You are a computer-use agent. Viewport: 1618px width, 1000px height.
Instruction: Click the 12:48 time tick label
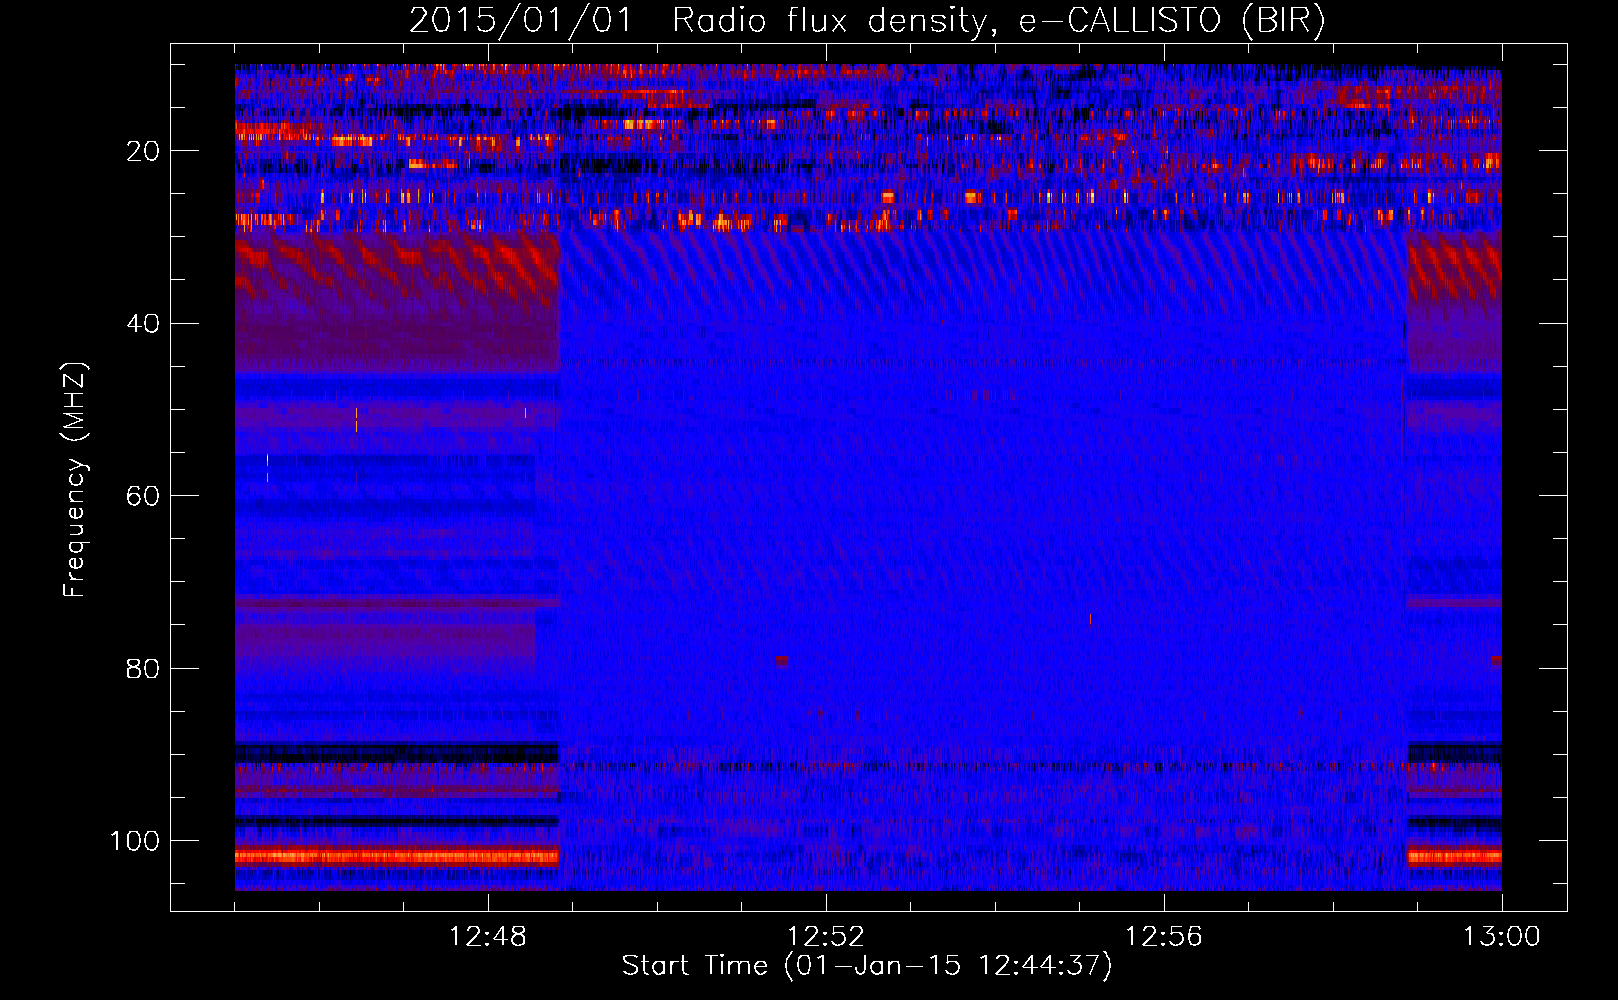pyautogui.click(x=488, y=937)
